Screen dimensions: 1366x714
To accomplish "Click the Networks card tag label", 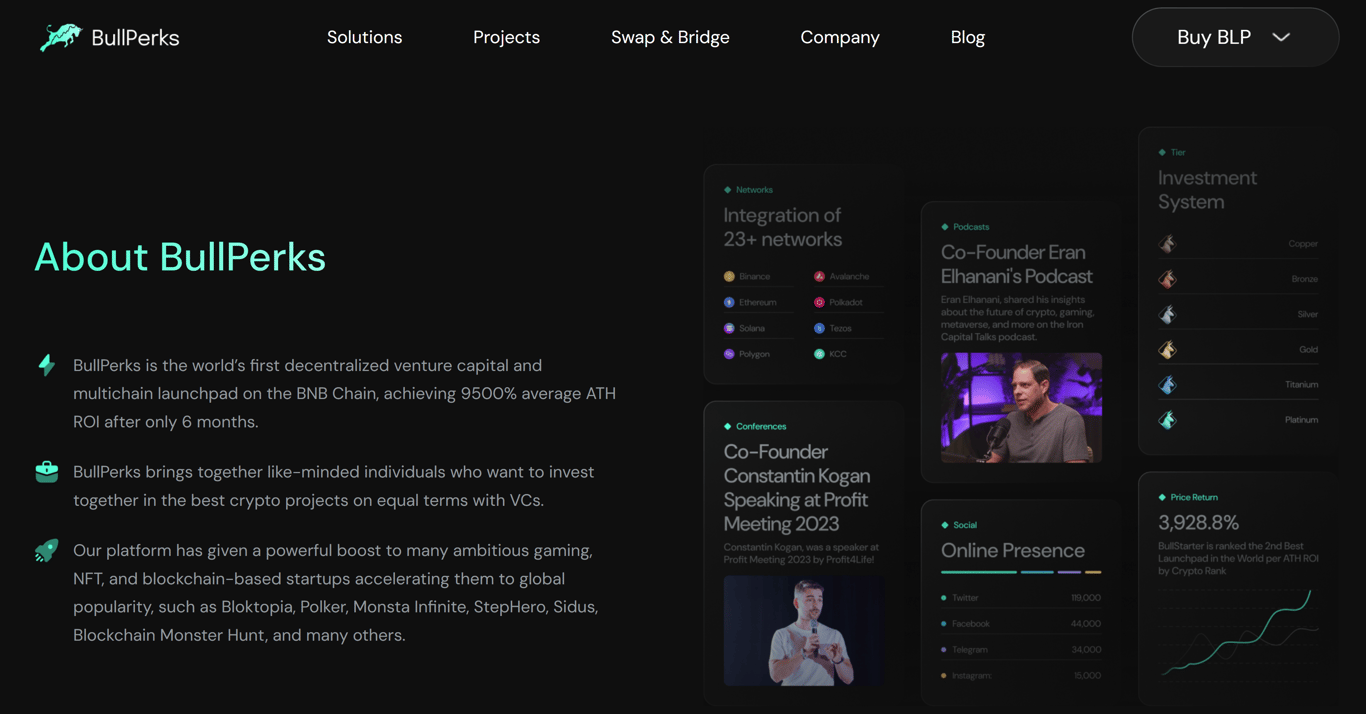I will 754,190.
